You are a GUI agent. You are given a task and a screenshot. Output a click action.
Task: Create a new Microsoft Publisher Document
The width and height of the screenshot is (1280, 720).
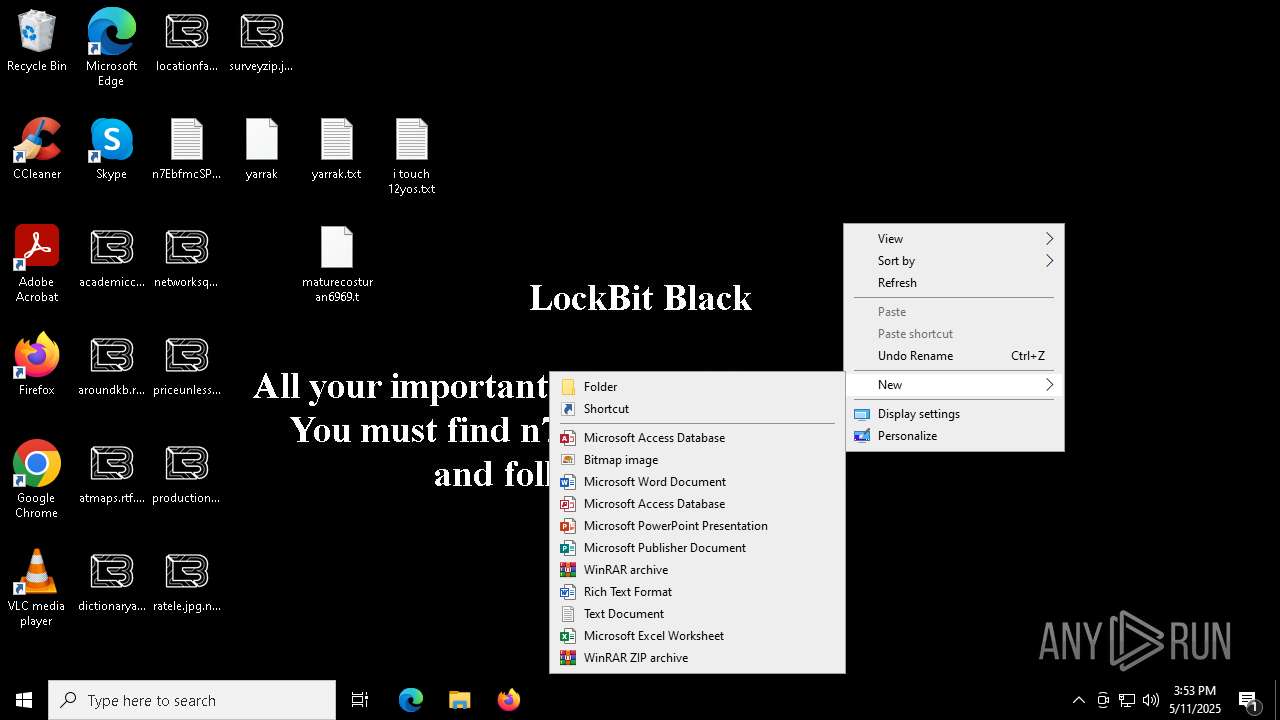(x=697, y=548)
